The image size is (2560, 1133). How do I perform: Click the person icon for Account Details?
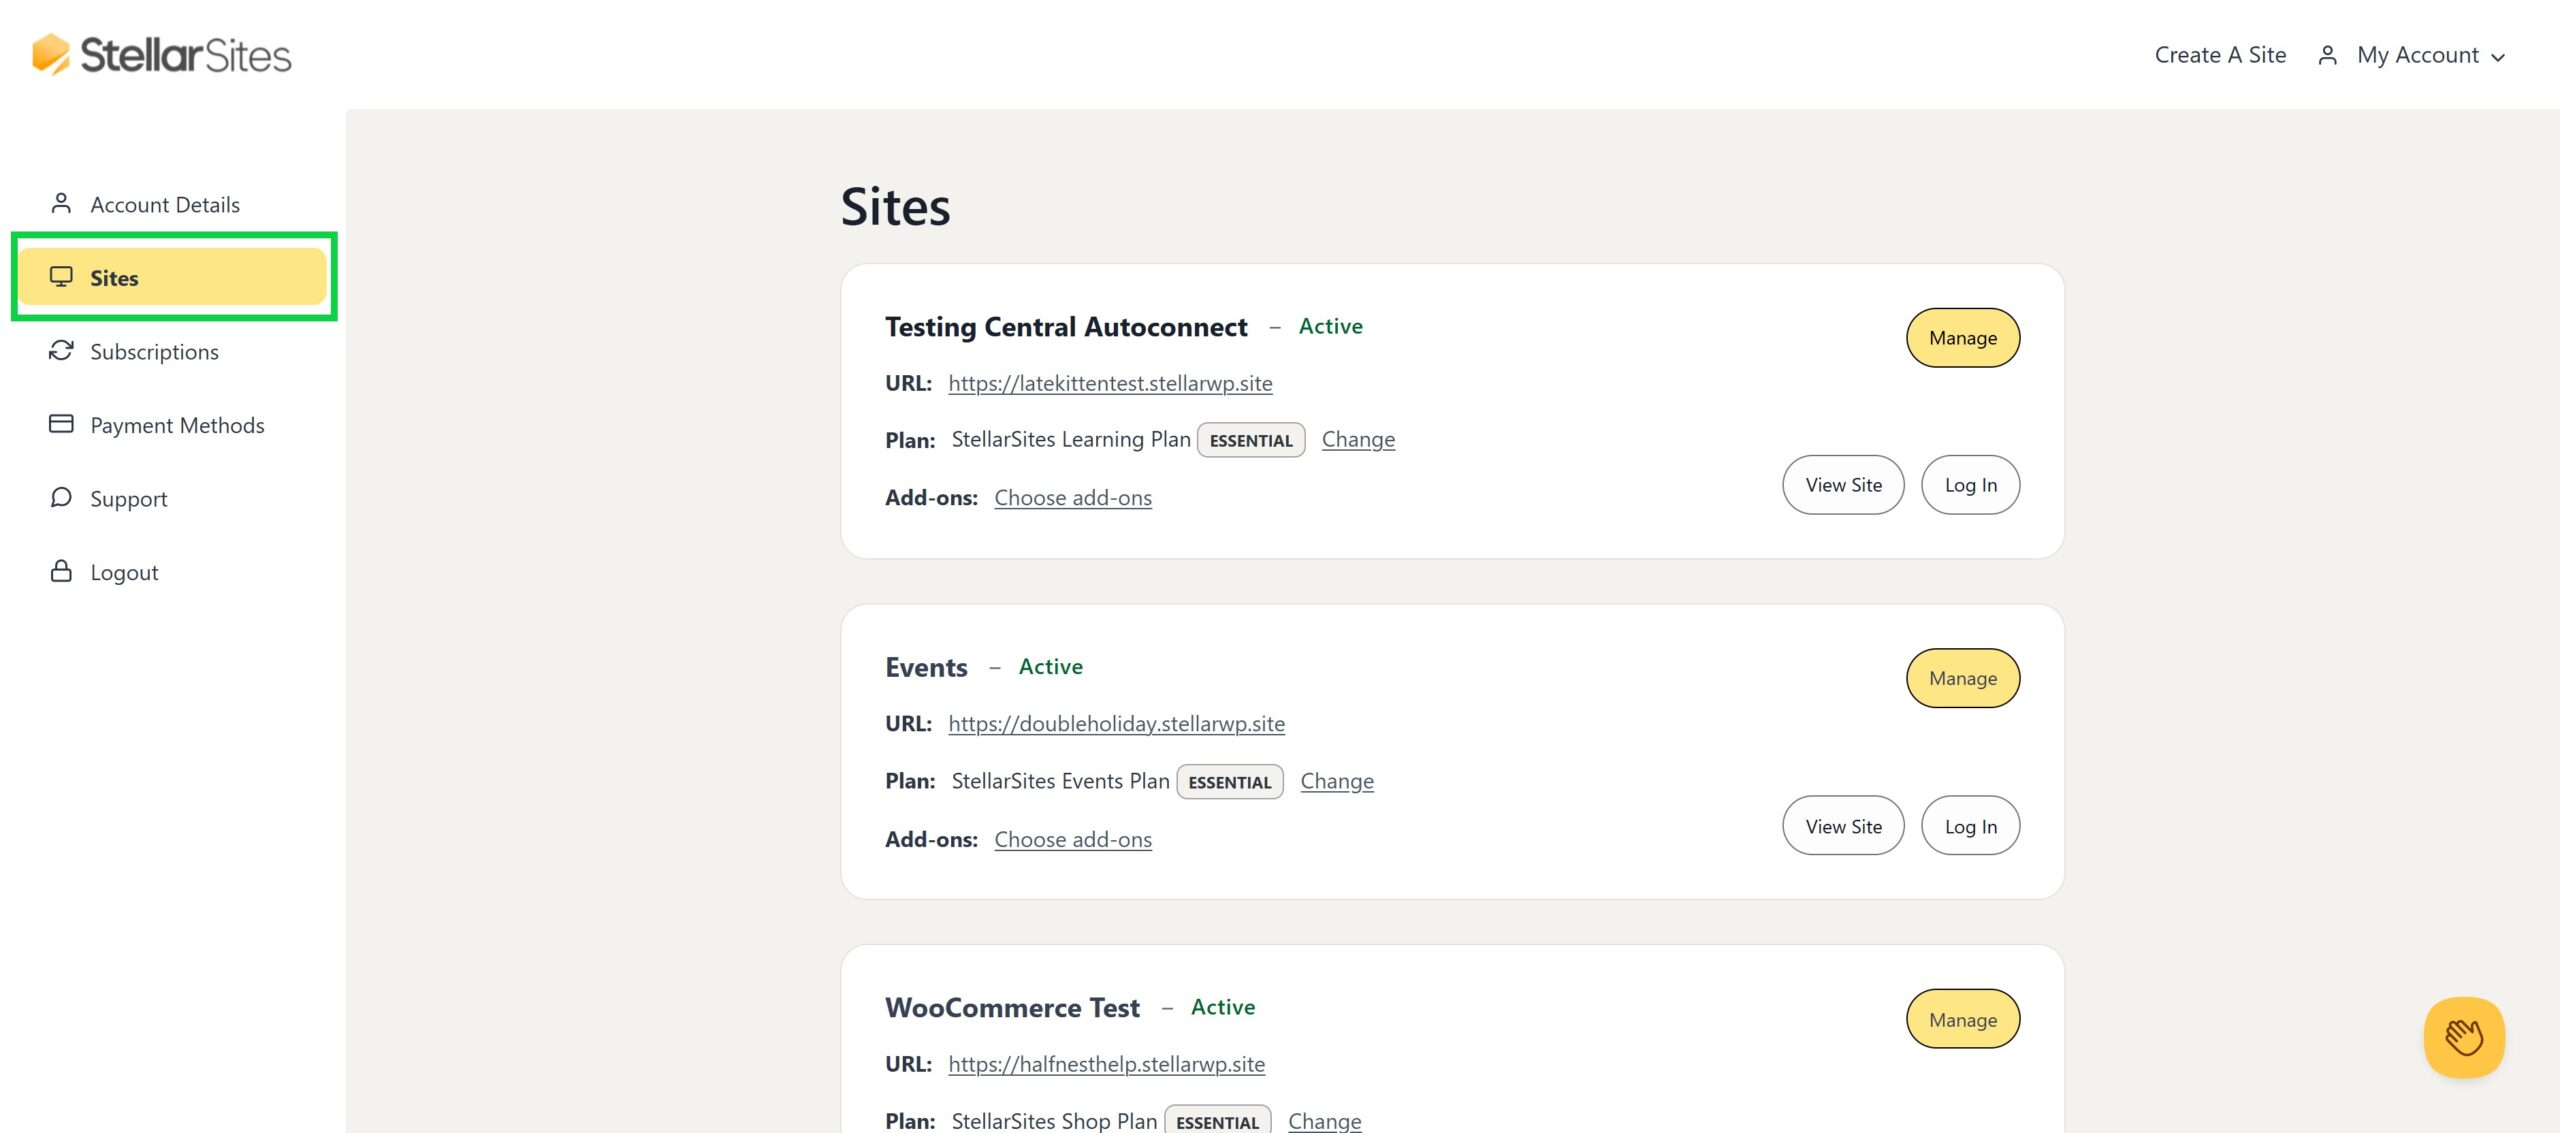pos(62,203)
